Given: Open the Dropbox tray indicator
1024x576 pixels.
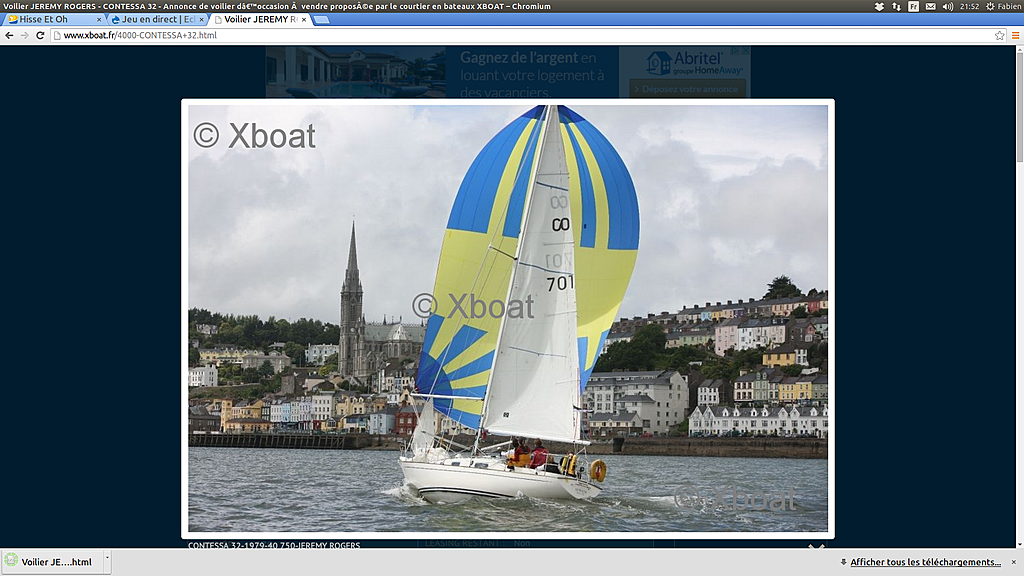Looking at the screenshot, I should click(879, 7).
